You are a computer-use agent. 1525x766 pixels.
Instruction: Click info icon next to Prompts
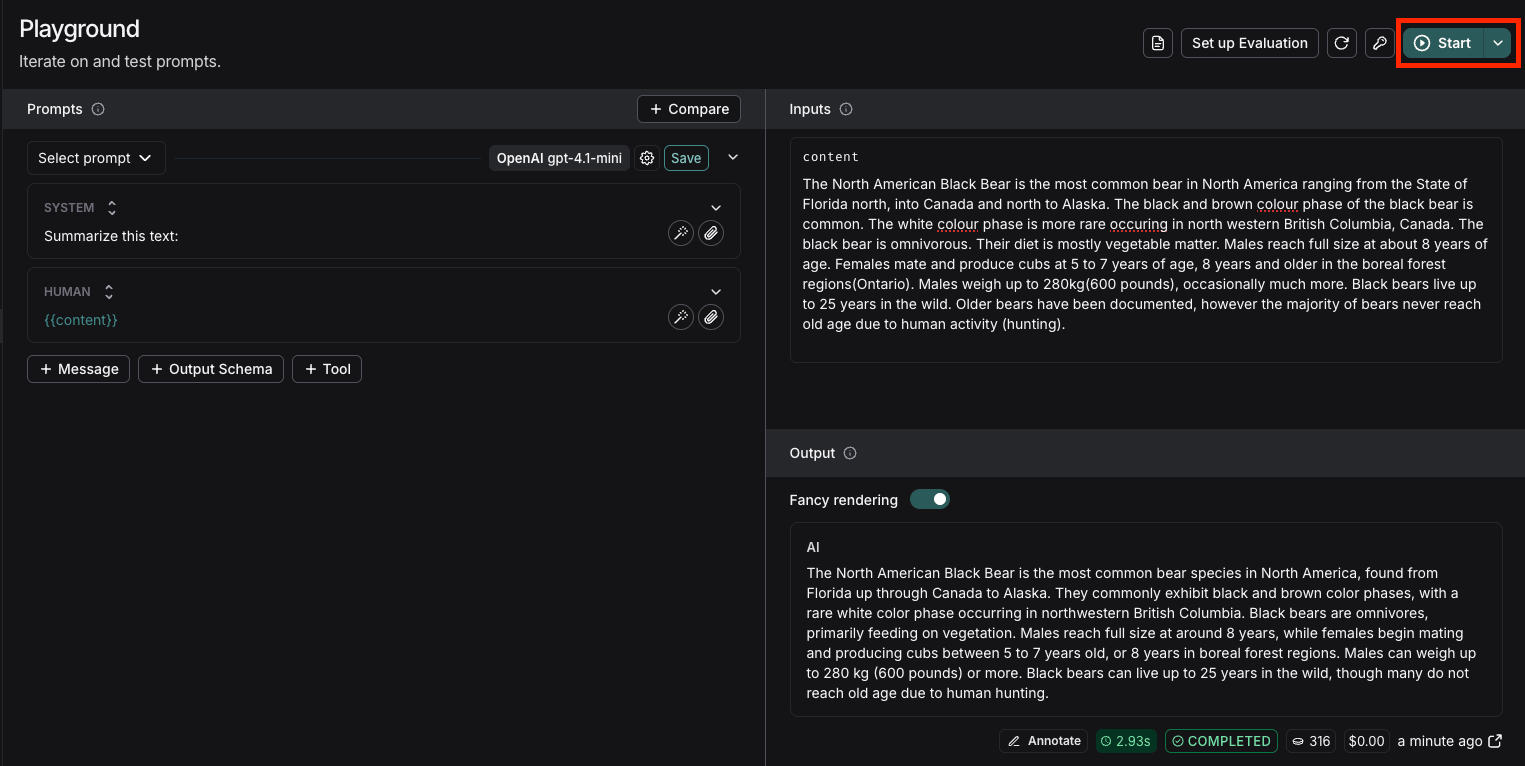pos(98,109)
